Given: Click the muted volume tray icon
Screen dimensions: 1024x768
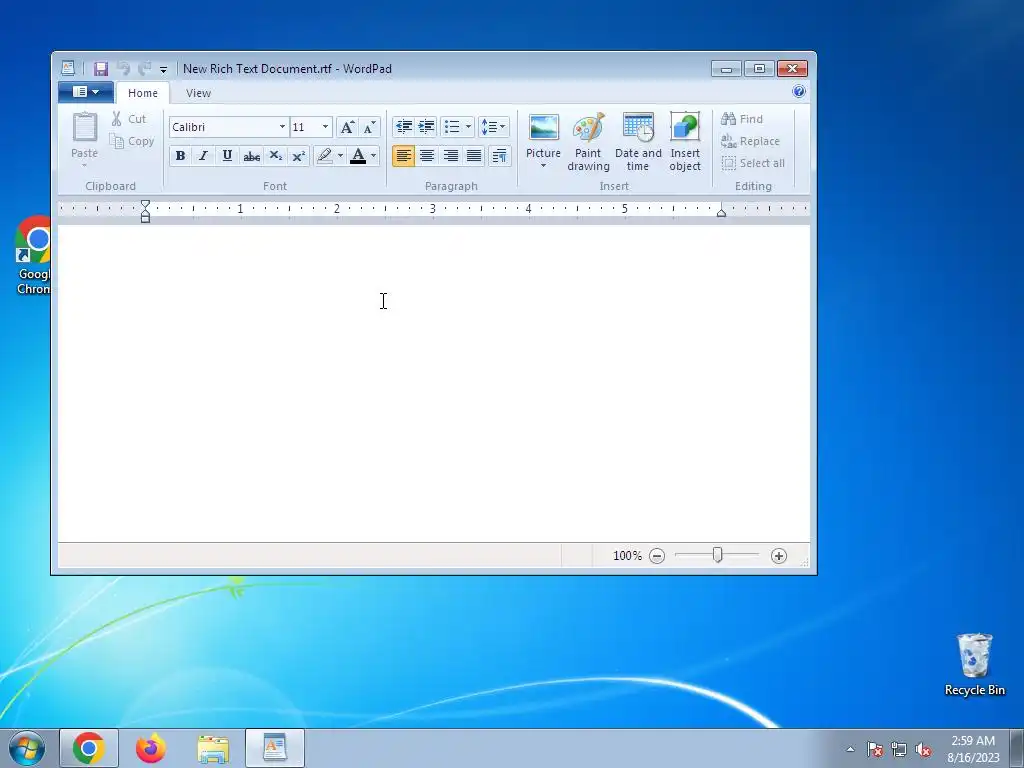Looking at the screenshot, I should click(923, 750).
